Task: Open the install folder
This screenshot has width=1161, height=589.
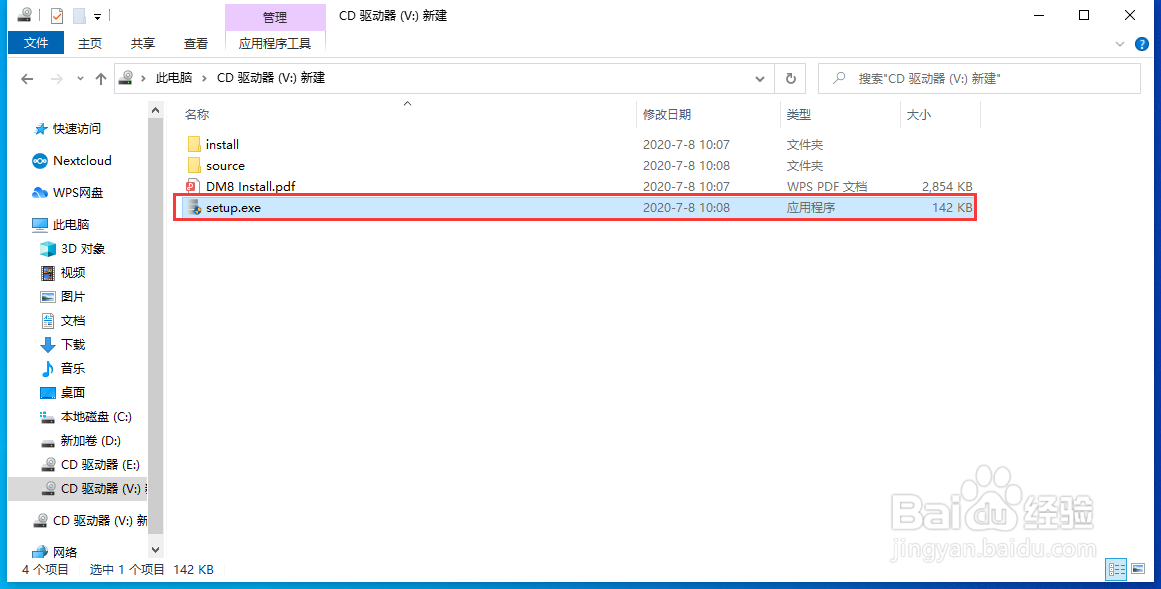Action: [220, 144]
